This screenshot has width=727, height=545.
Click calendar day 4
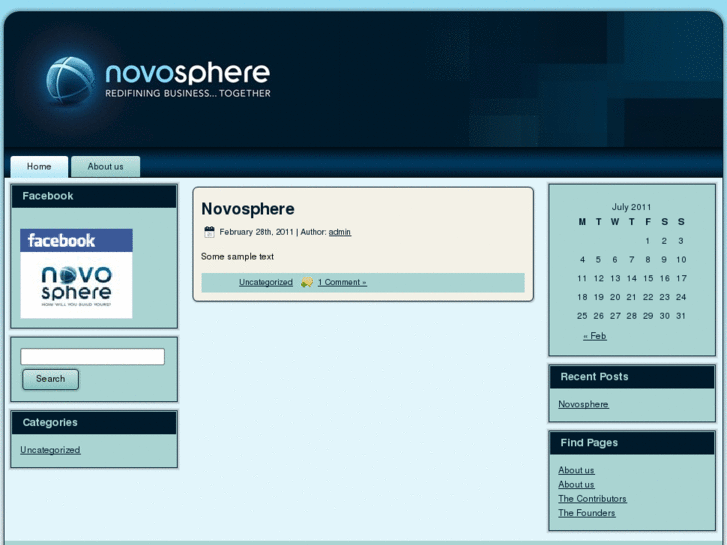click(x=582, y=260)
